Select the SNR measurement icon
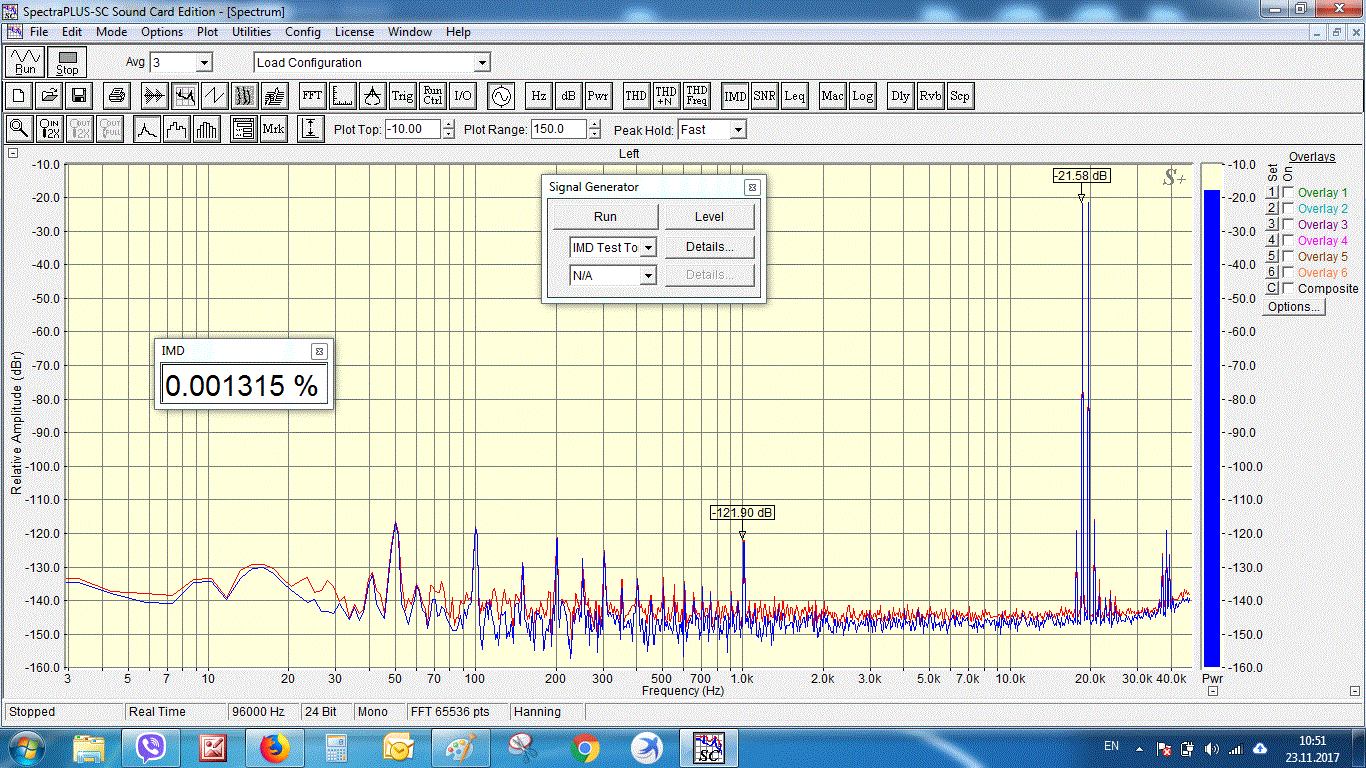This screenshot has width=1366, height=768. coord(765,96)
